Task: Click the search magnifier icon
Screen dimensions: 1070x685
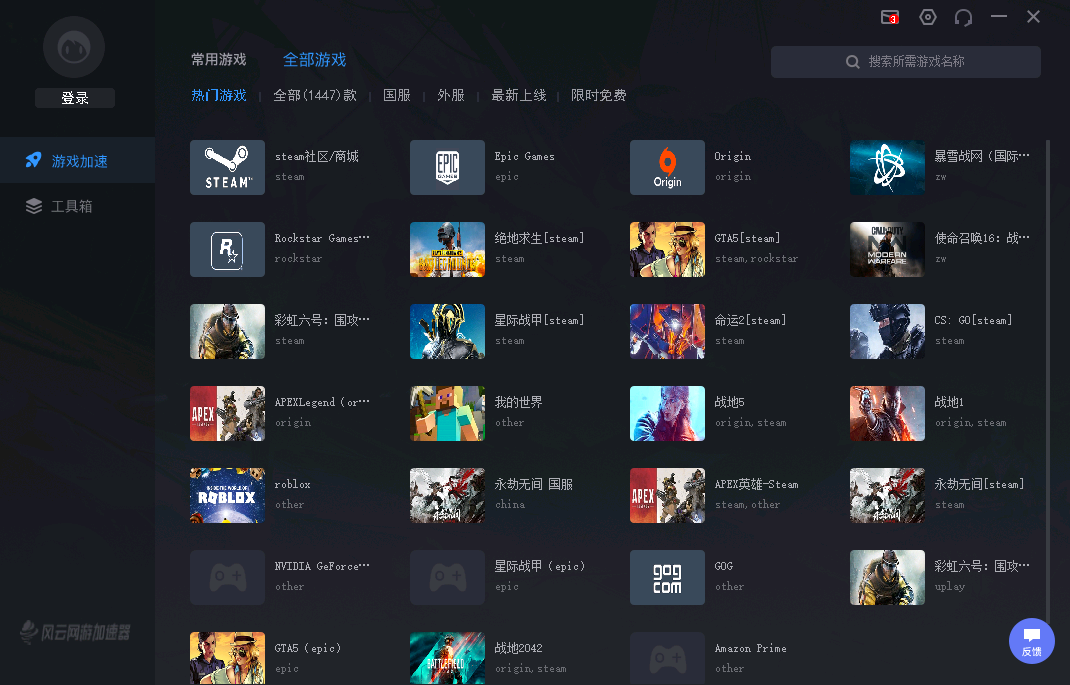Action: 852,61
